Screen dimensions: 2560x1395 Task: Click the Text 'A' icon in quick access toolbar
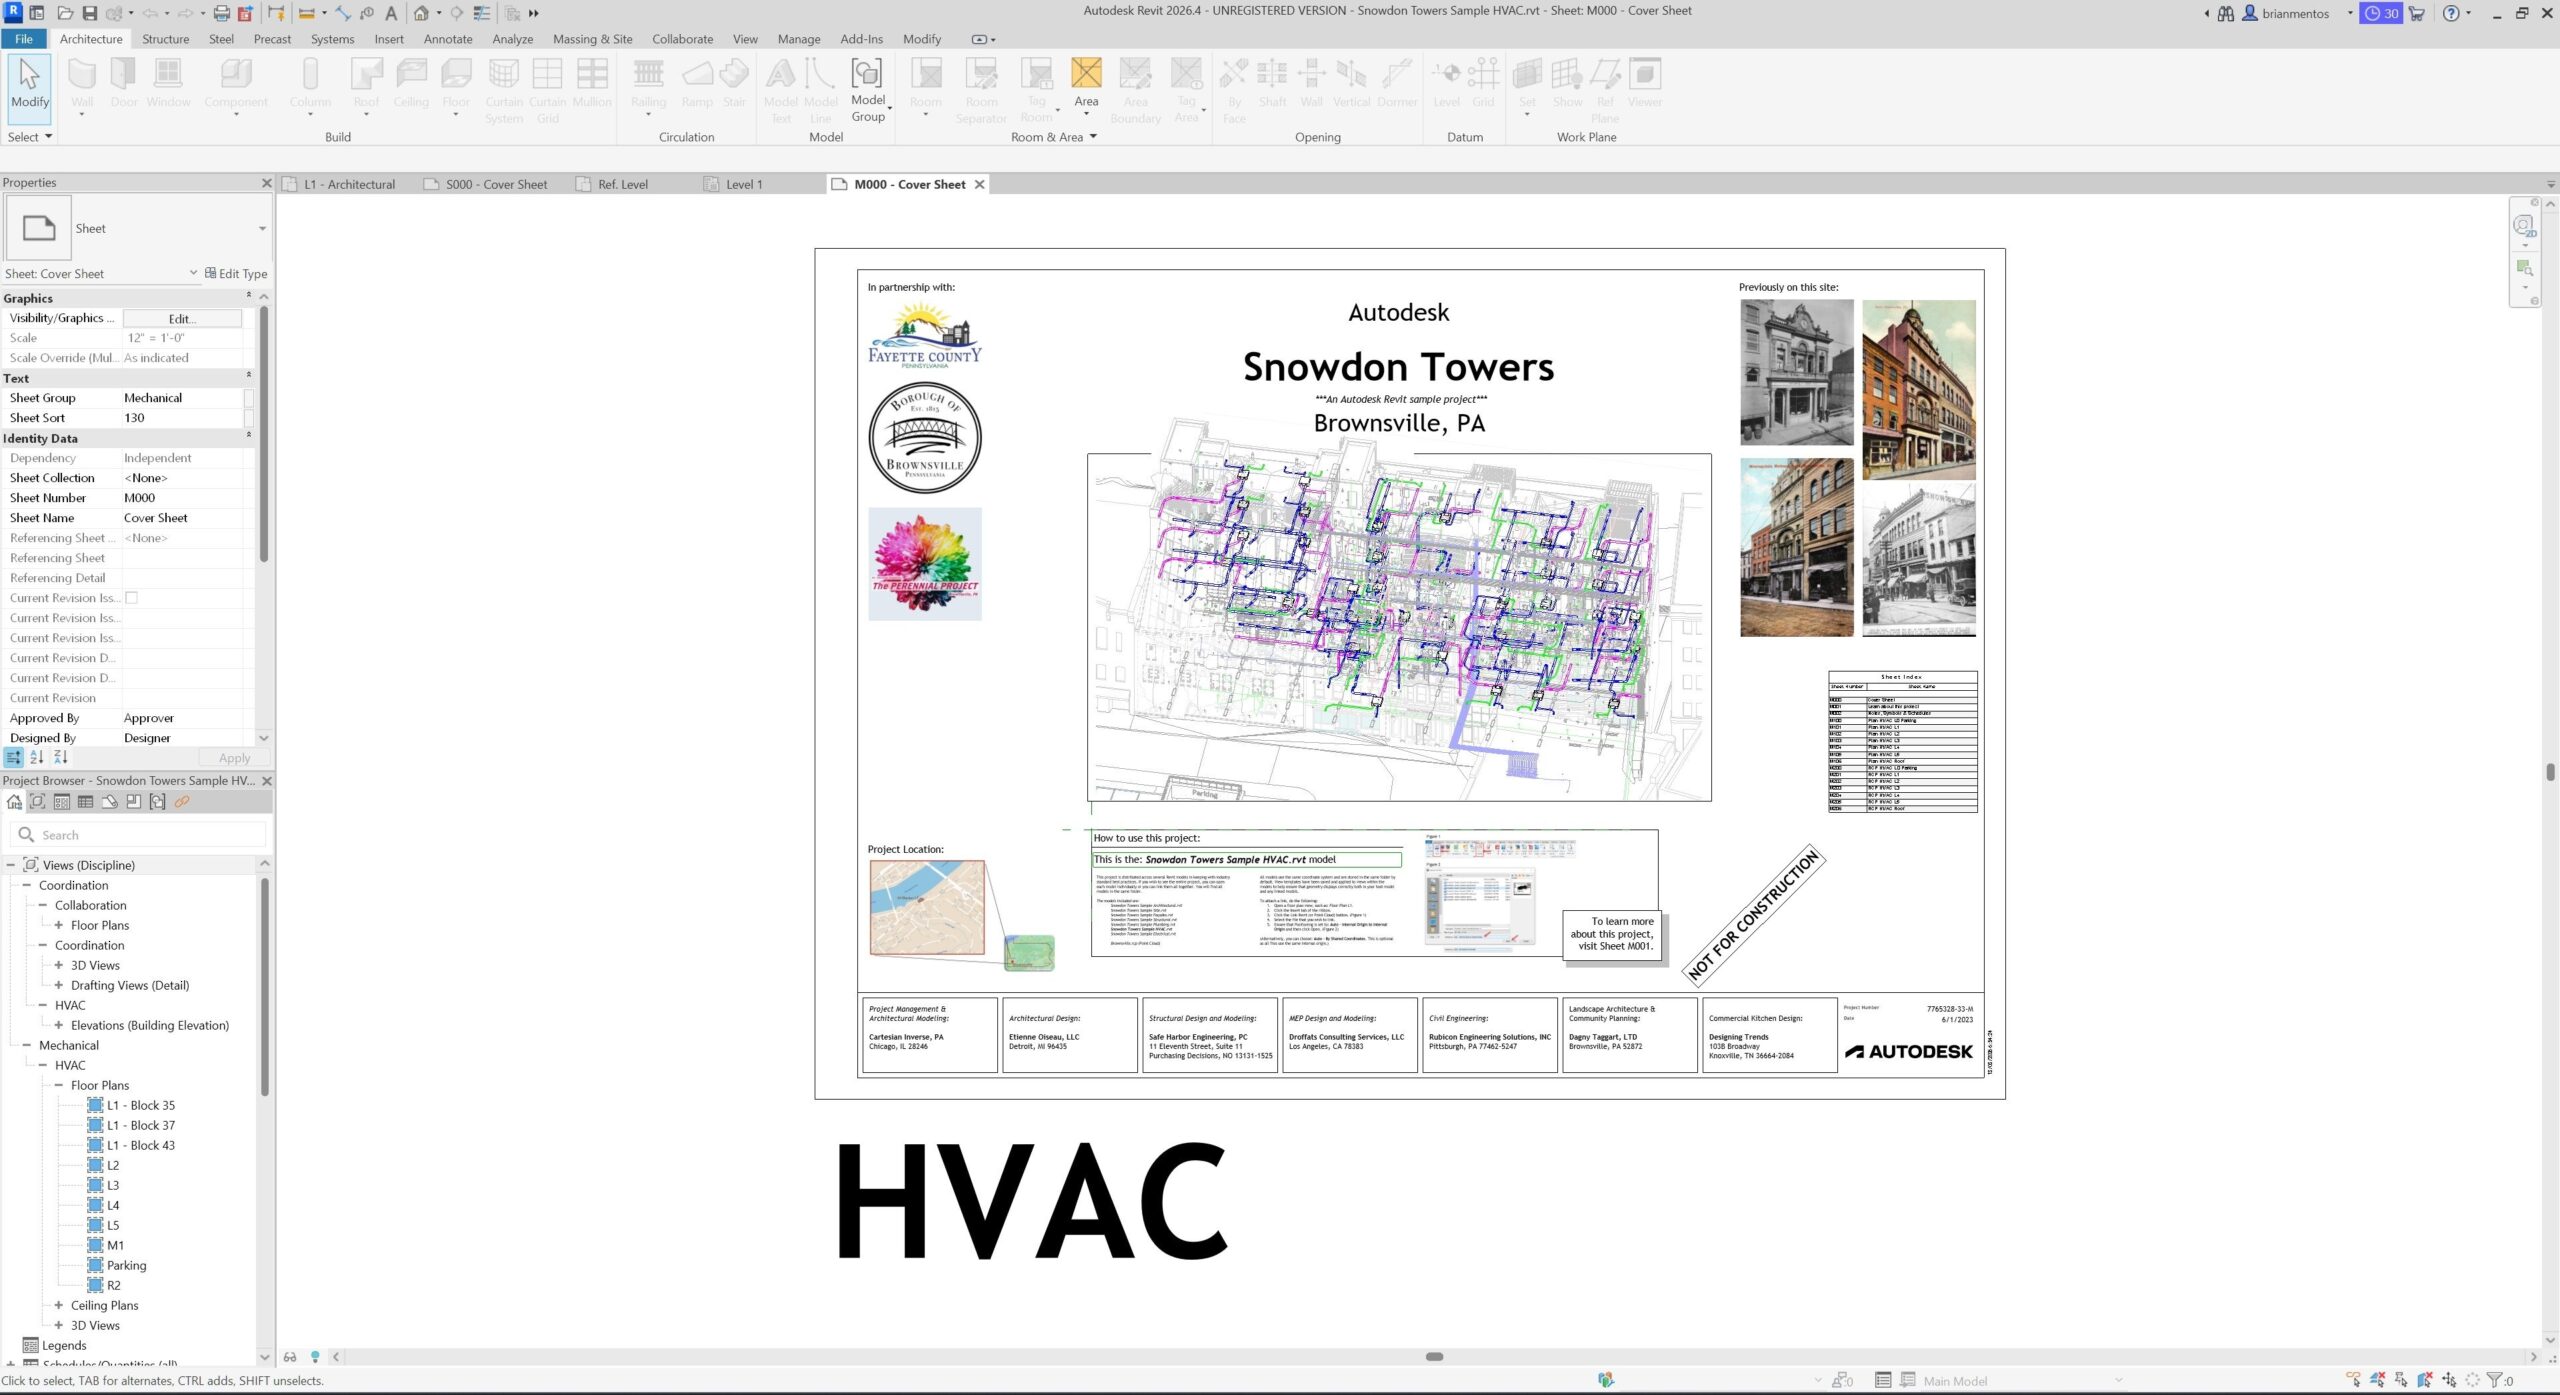391,13
